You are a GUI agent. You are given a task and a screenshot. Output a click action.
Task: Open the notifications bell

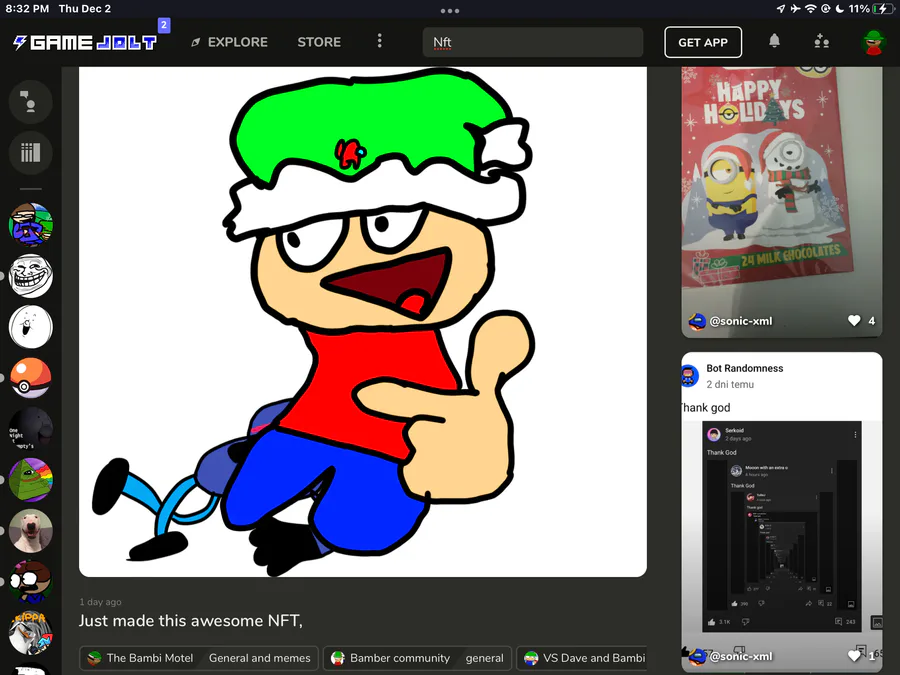[774, 41]
